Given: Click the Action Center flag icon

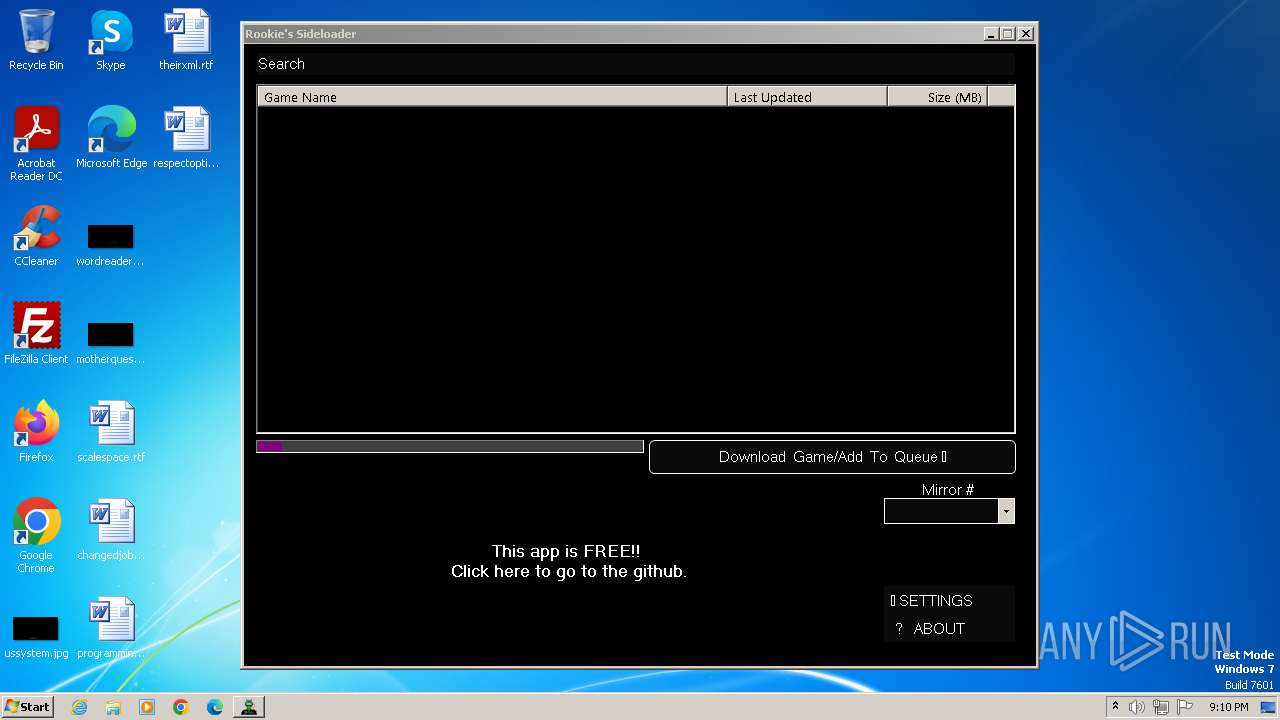Looking at the screenshot, I should coord(1185,707).
